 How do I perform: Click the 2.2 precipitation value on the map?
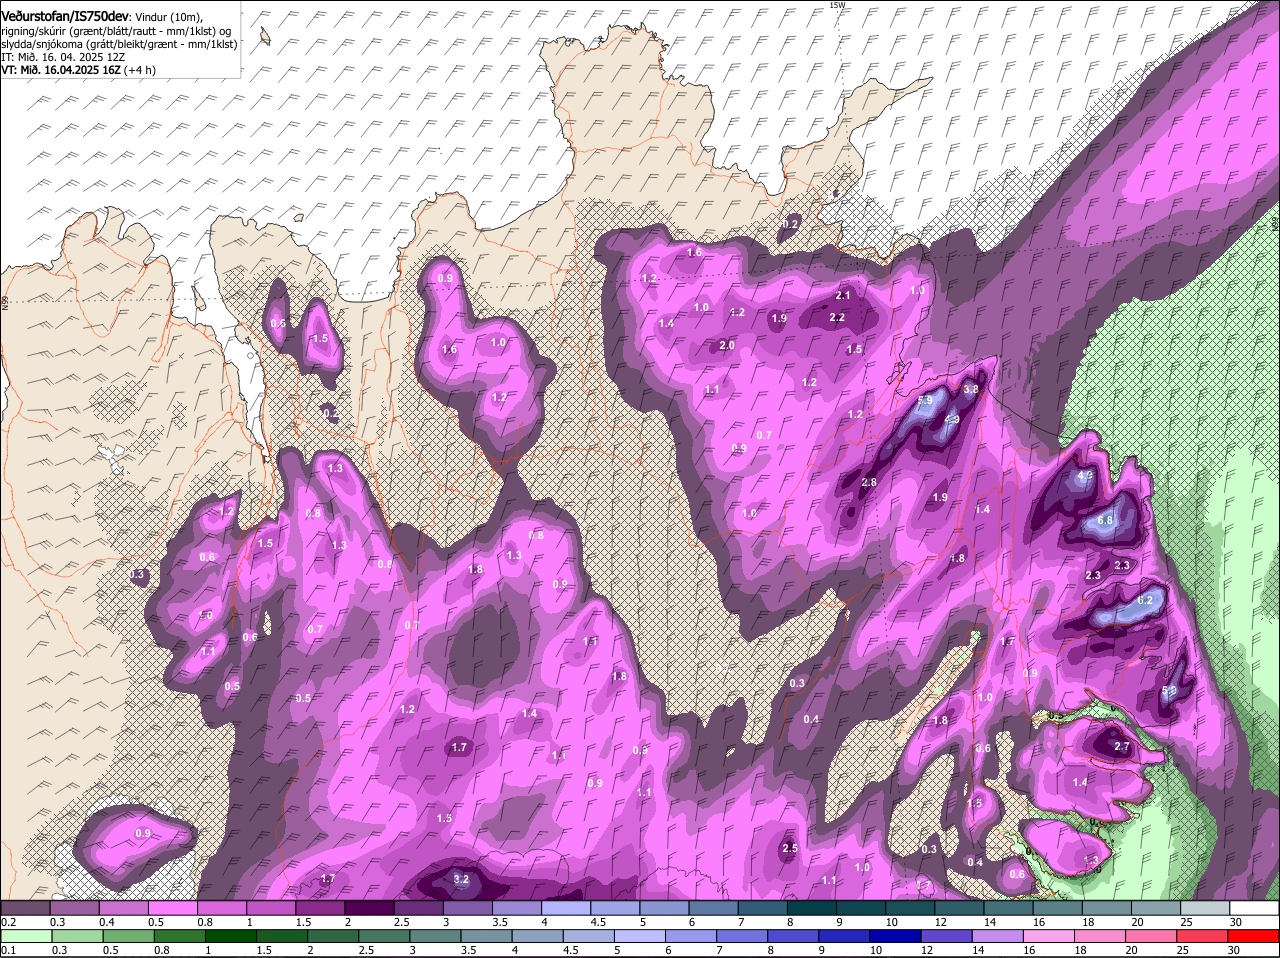838,318
